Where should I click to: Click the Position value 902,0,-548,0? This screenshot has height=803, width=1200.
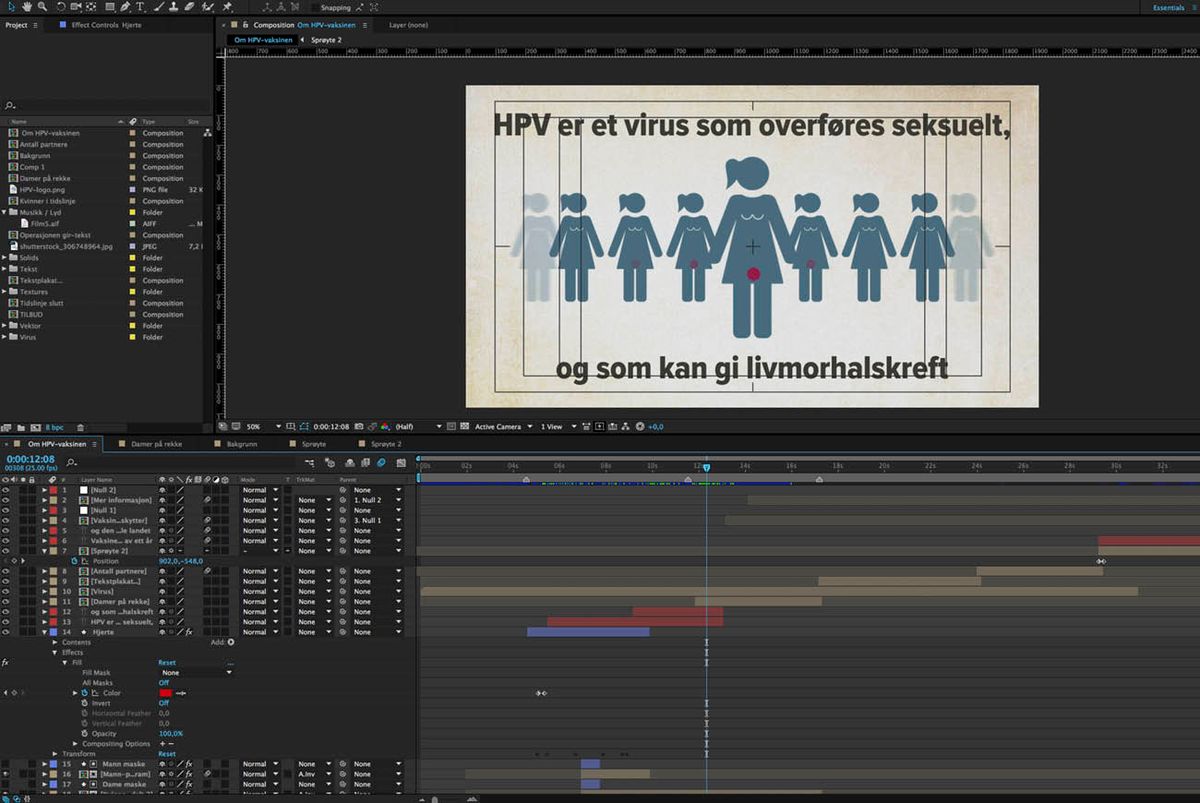[x=180, y=561]
